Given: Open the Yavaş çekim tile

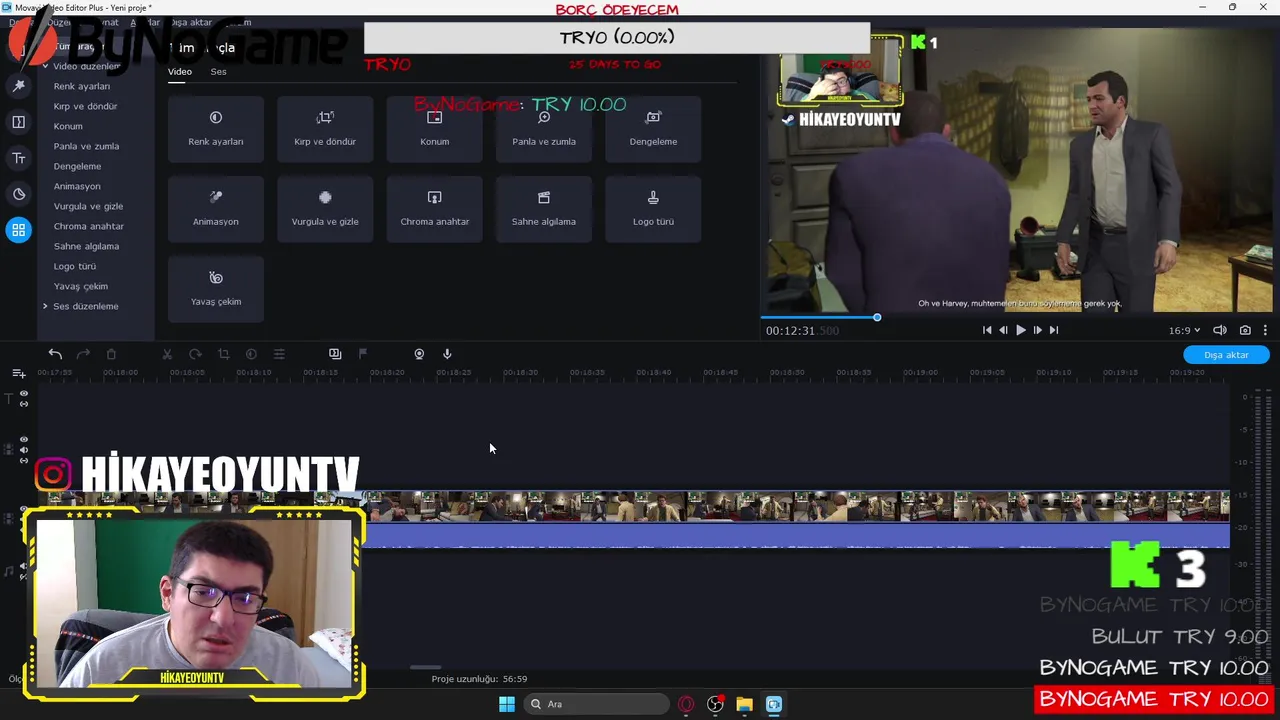Looking at the screenshot, I should 216,289.
